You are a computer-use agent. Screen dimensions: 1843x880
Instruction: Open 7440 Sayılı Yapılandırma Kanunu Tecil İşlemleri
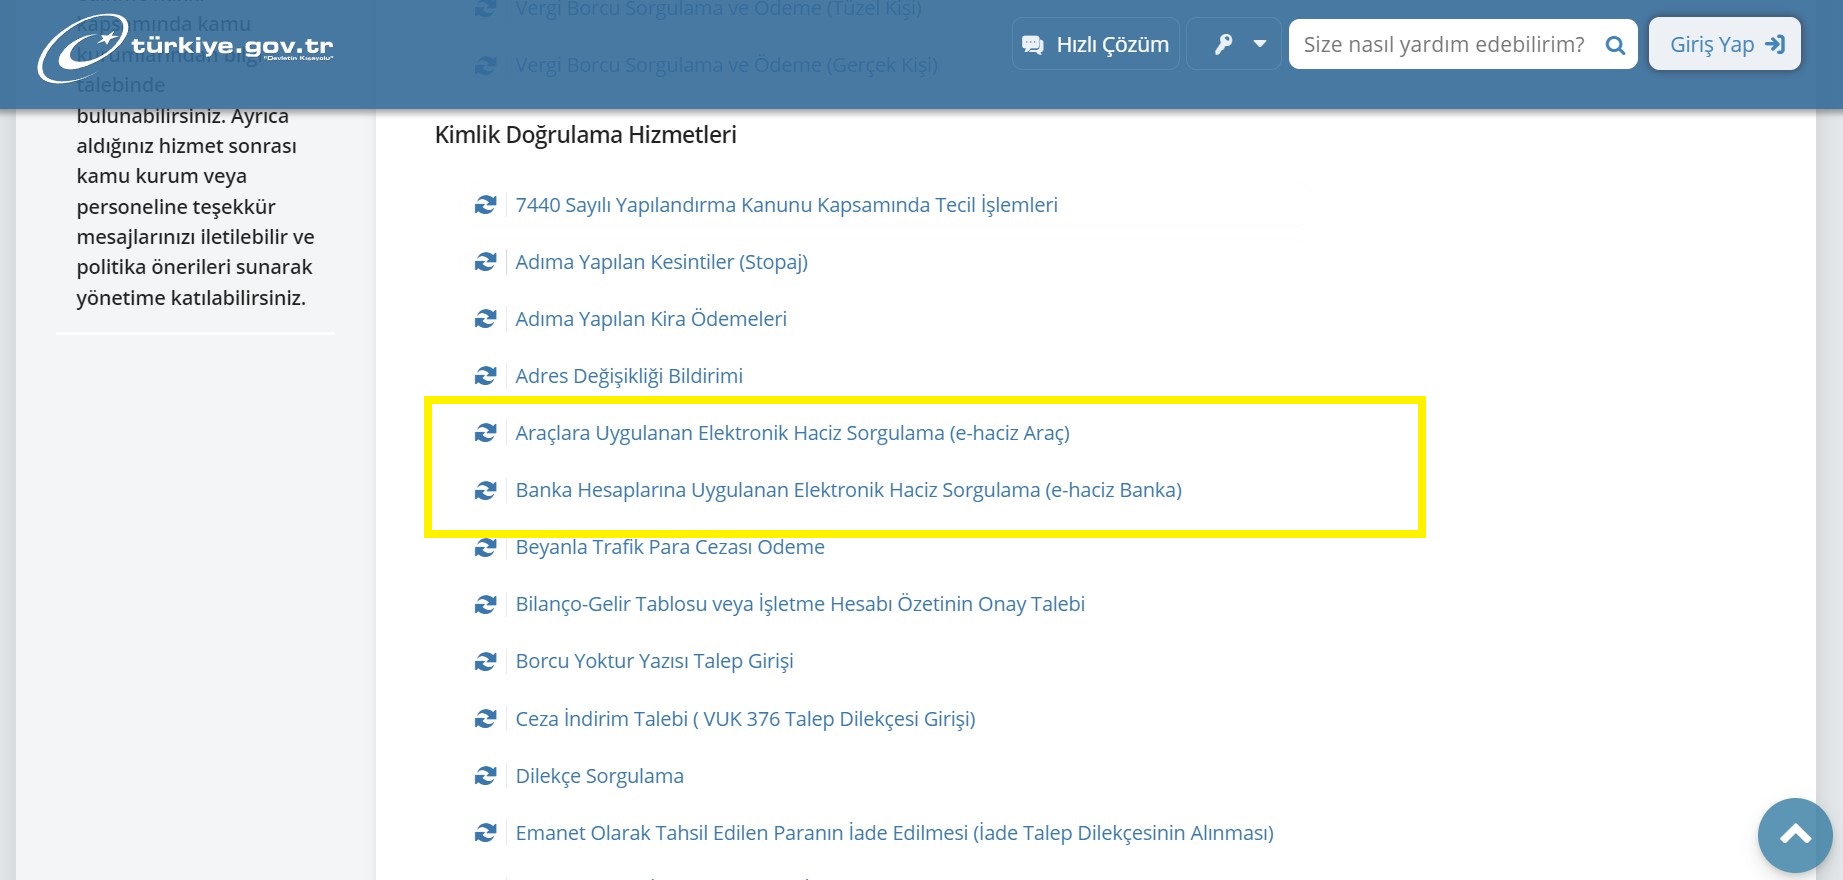(786, 205)
